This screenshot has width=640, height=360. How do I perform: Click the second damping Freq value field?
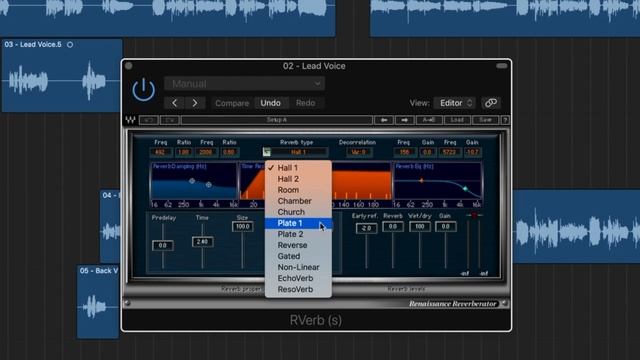[x=206, y=152]
